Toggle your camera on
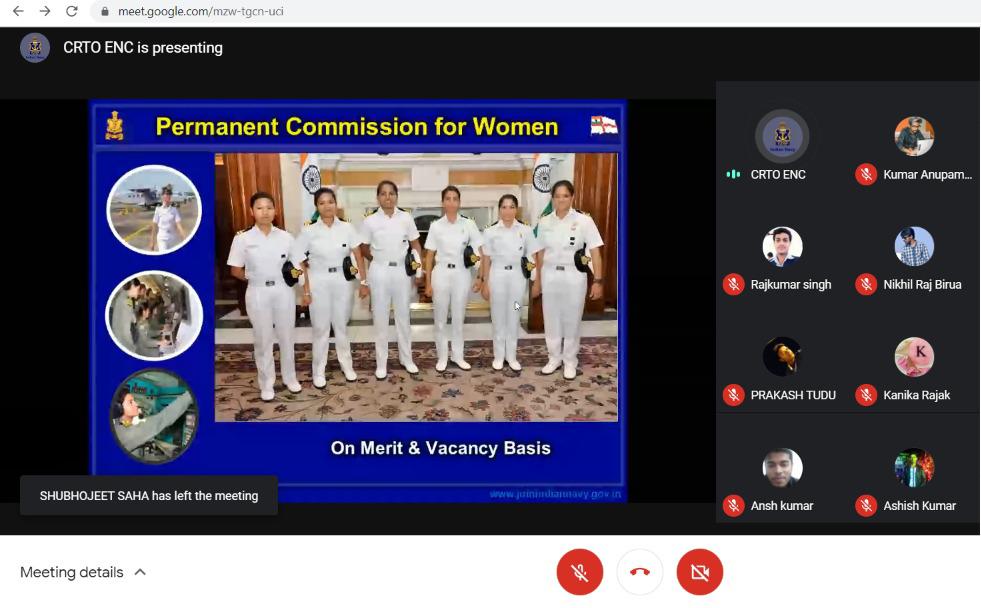Viewport: 981px width, 608px height. coord(700,572)
